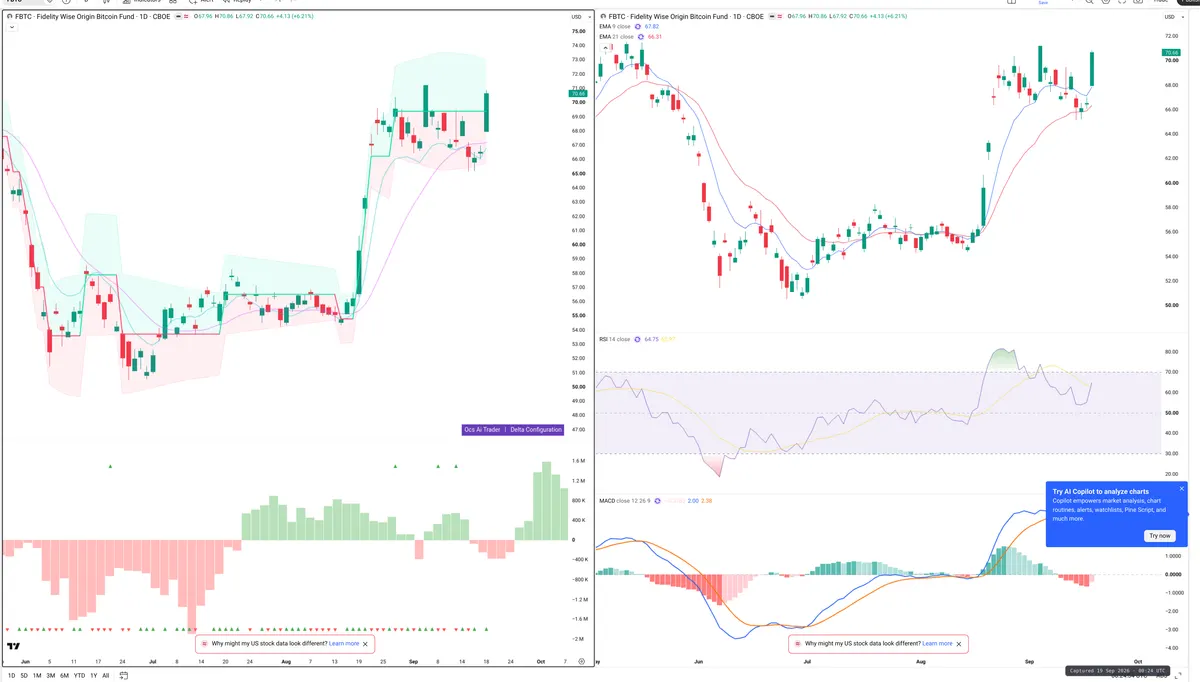Close the AI Copilot promo popup
Screen dimensions: 1200x682
tap(1182, 489)
